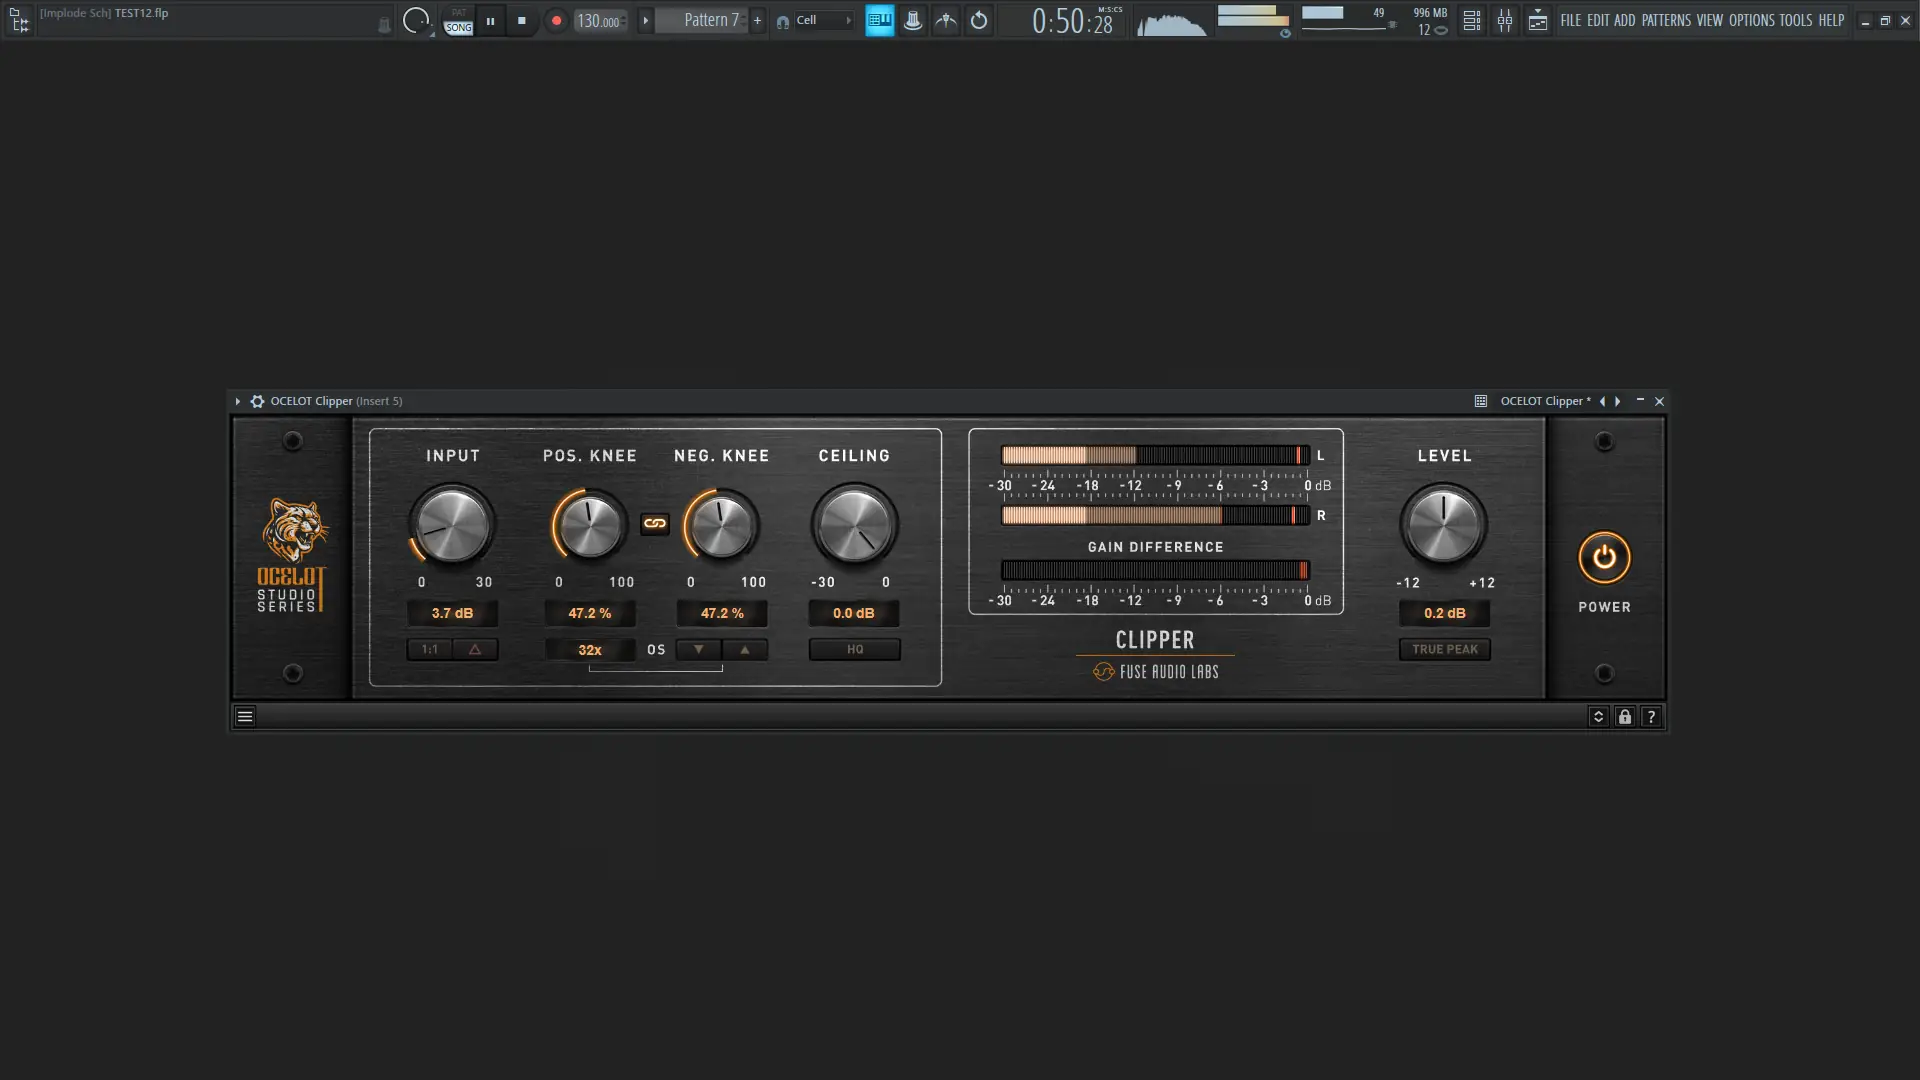Expand the plugin window options arrow
1920x1080 pixels.
[x=238, y=401]
